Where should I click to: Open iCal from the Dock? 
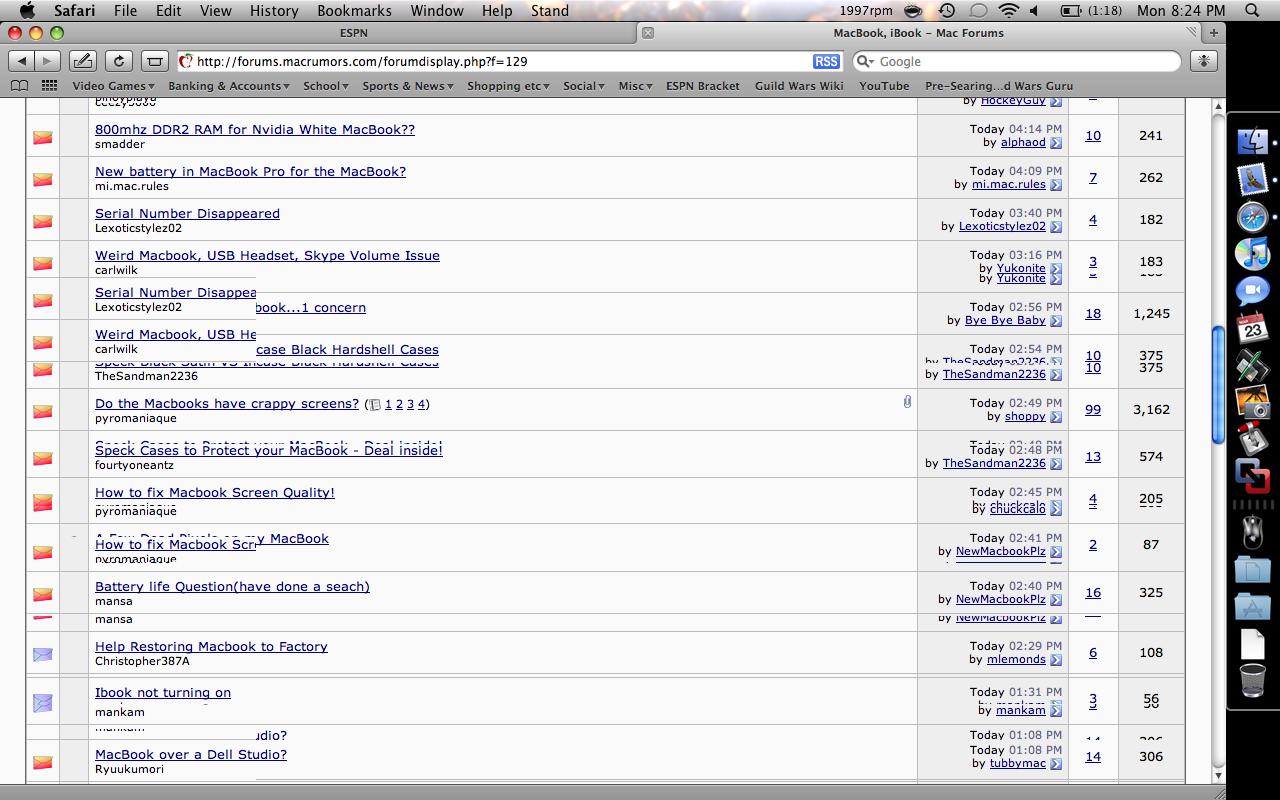(1252, 328)
